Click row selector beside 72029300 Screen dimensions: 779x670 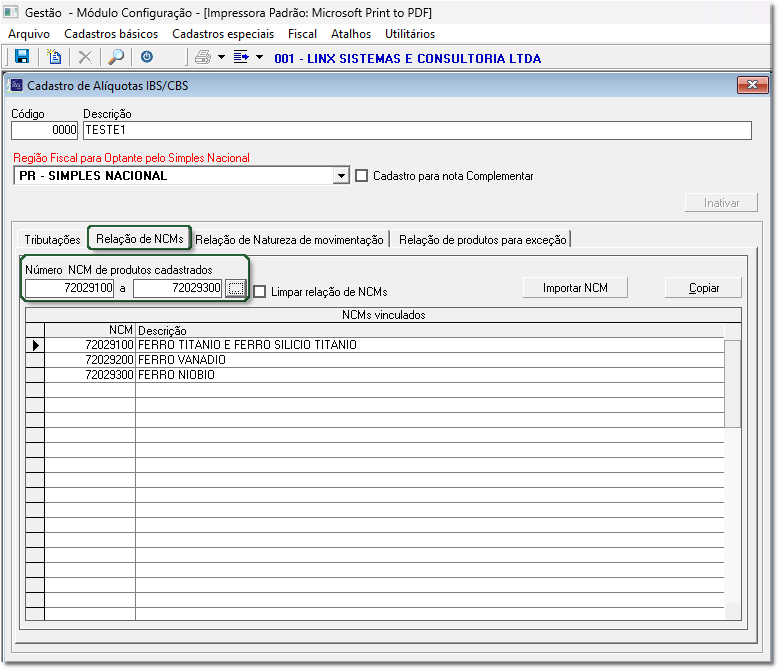(x=35, y=375)
